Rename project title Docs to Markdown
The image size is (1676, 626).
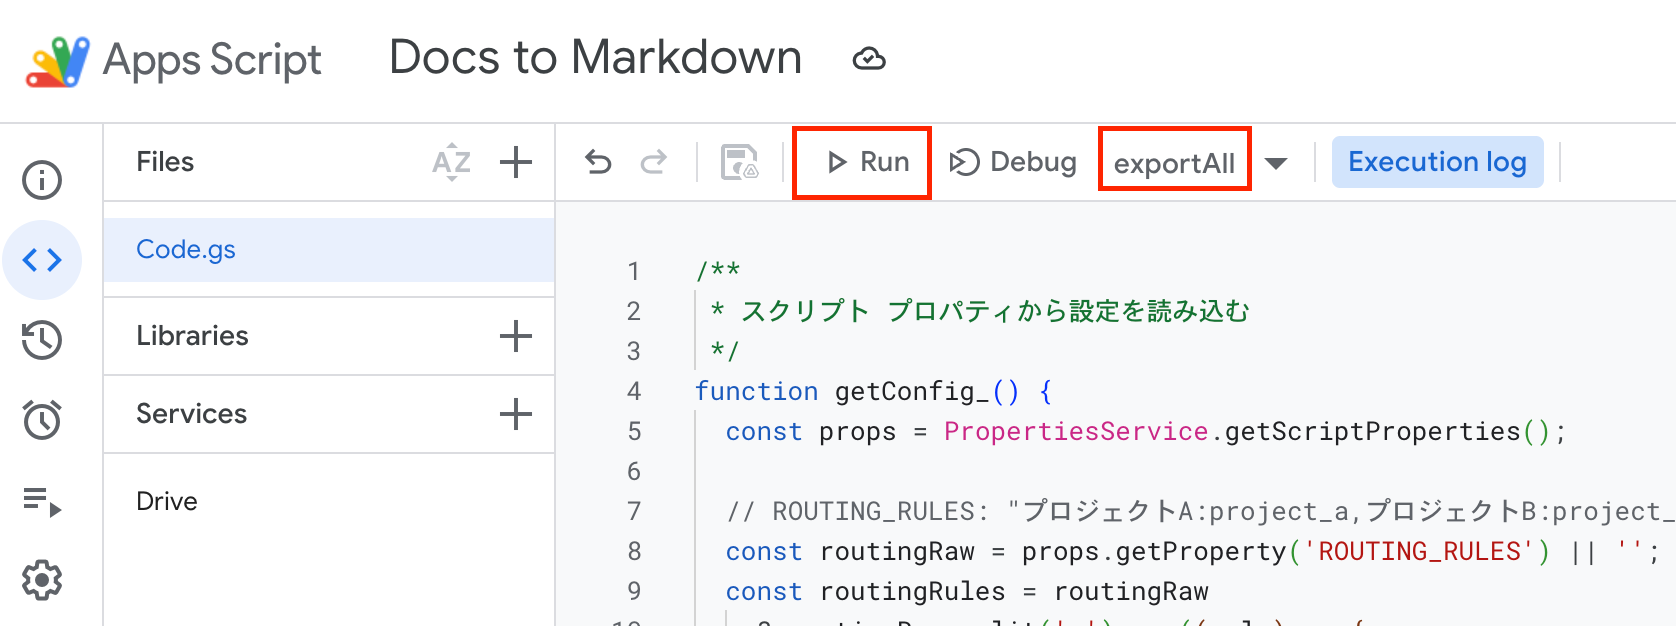click(596, 58)
